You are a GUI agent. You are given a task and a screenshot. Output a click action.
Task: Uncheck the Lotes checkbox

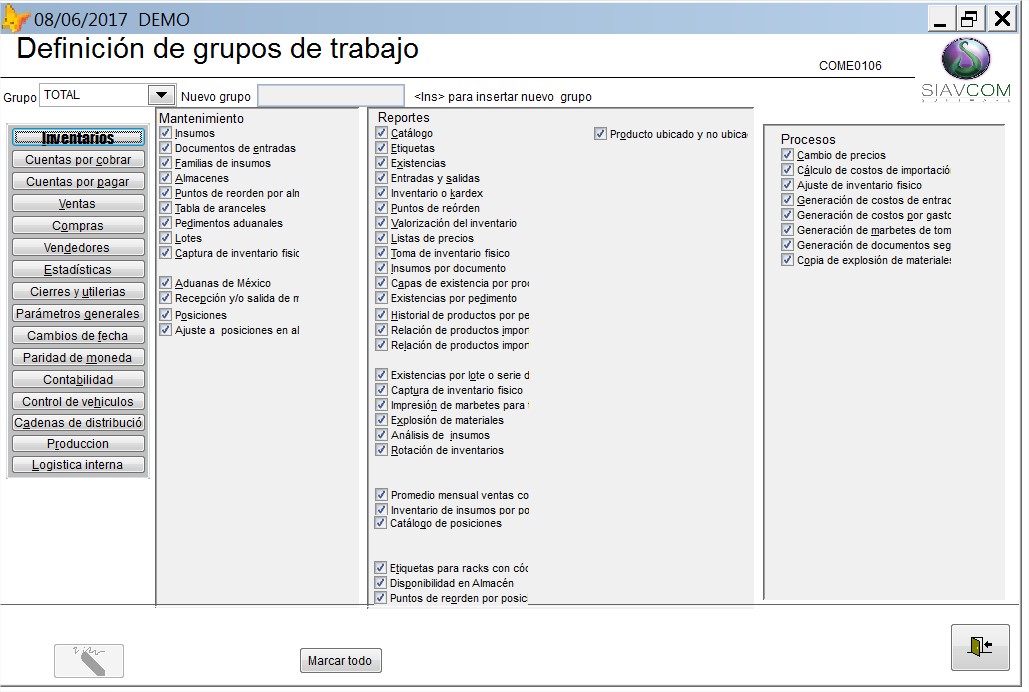point(165,238)
